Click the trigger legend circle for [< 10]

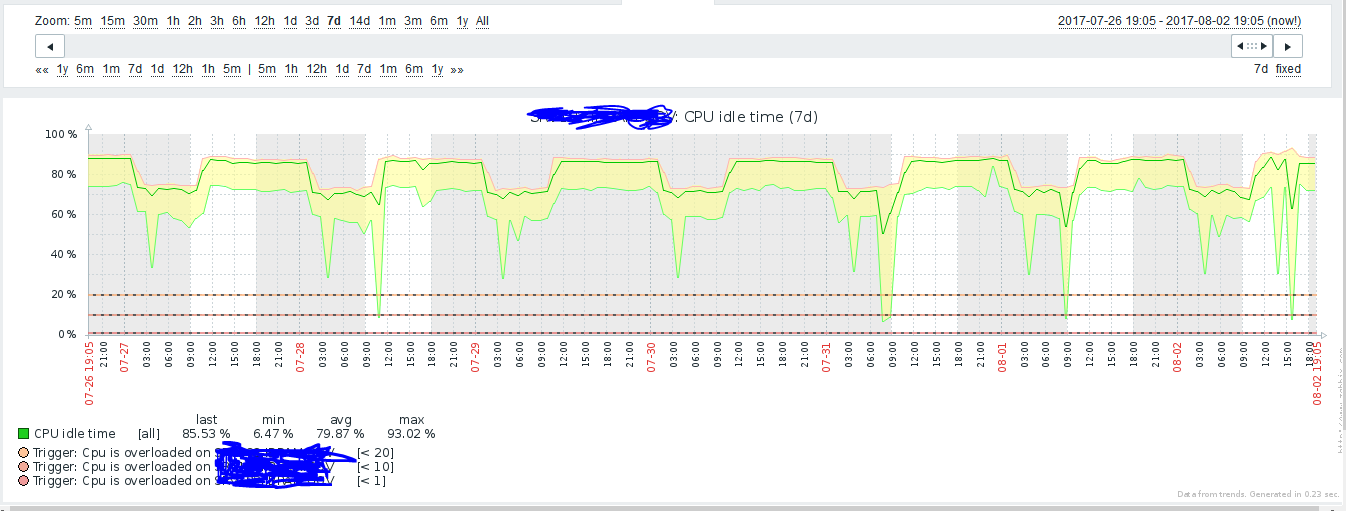point(24,467)
